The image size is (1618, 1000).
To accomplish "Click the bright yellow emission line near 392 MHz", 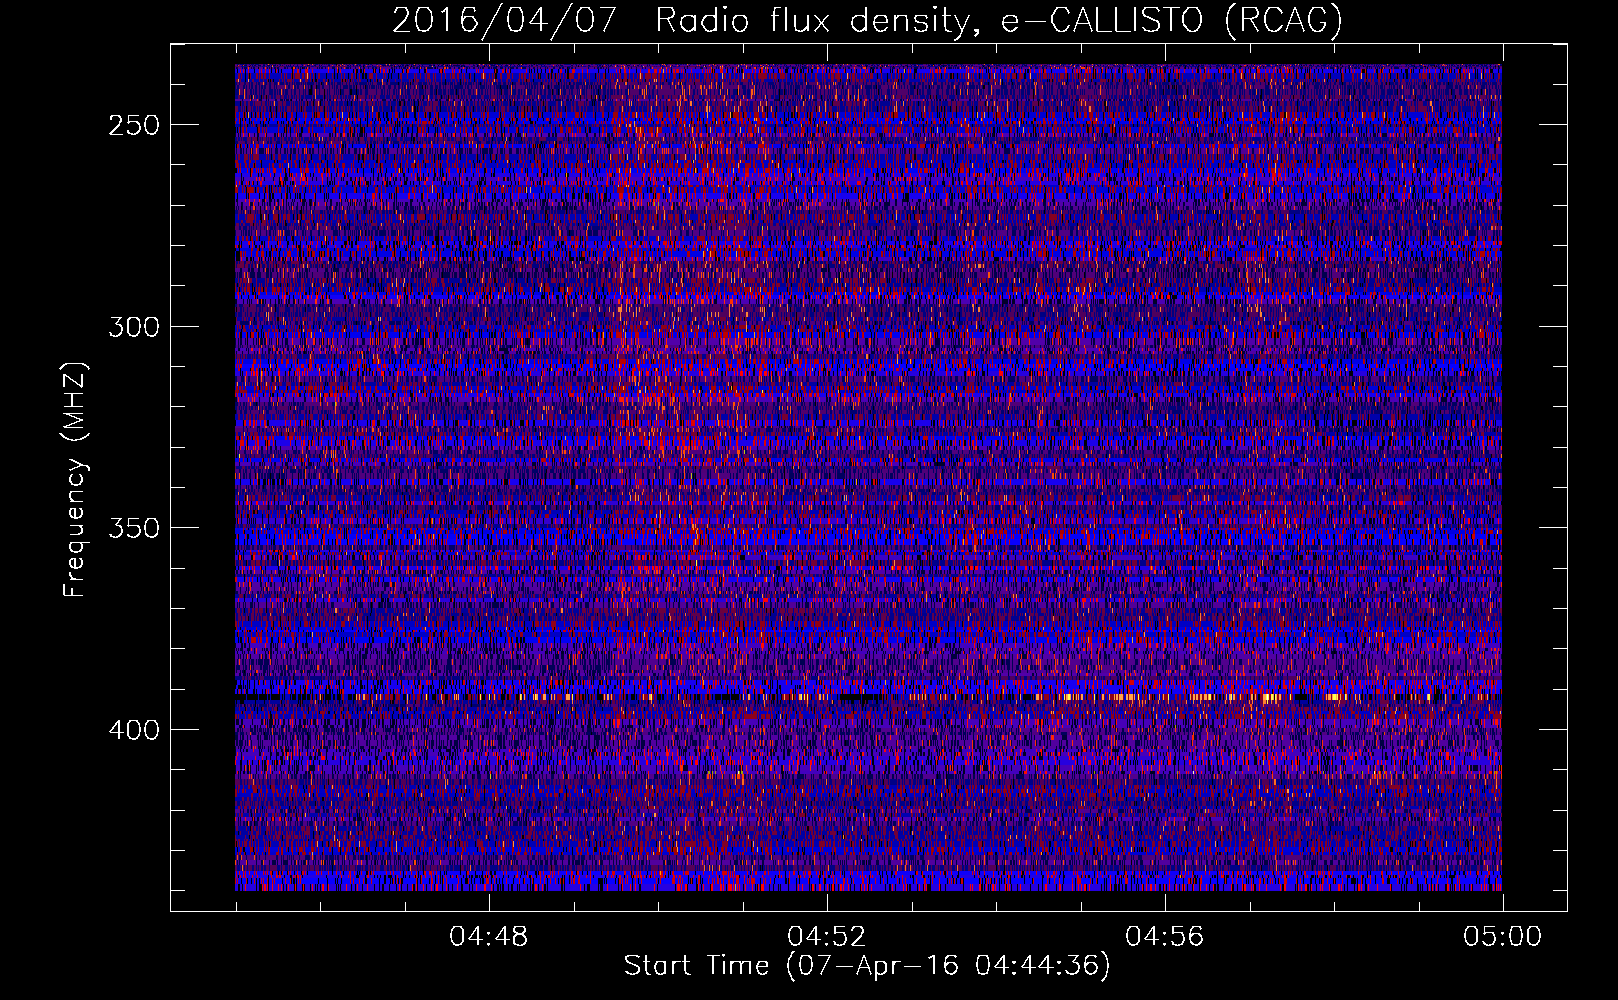I will pyautogui.click(x=868, y=696).
